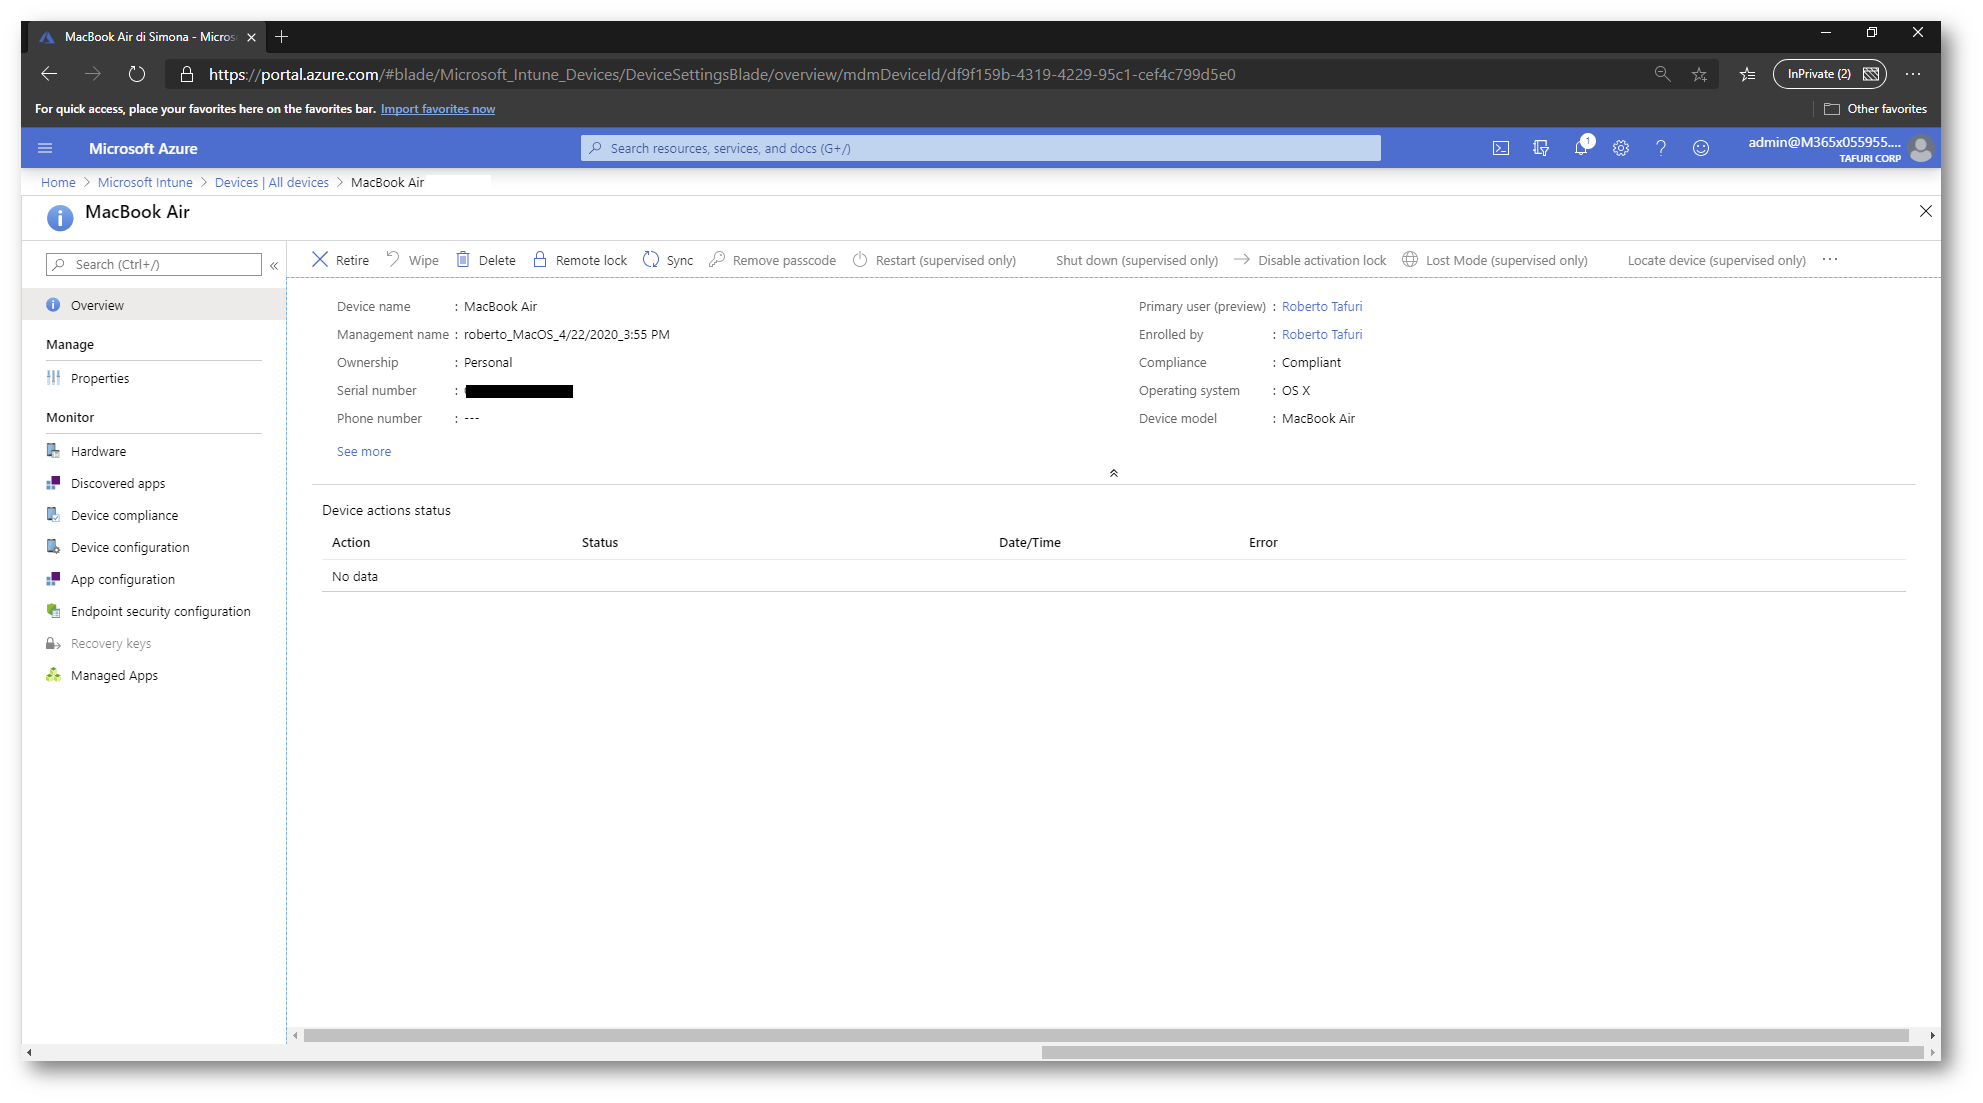Focus the Azure search resources box

[x=980, y=148]
